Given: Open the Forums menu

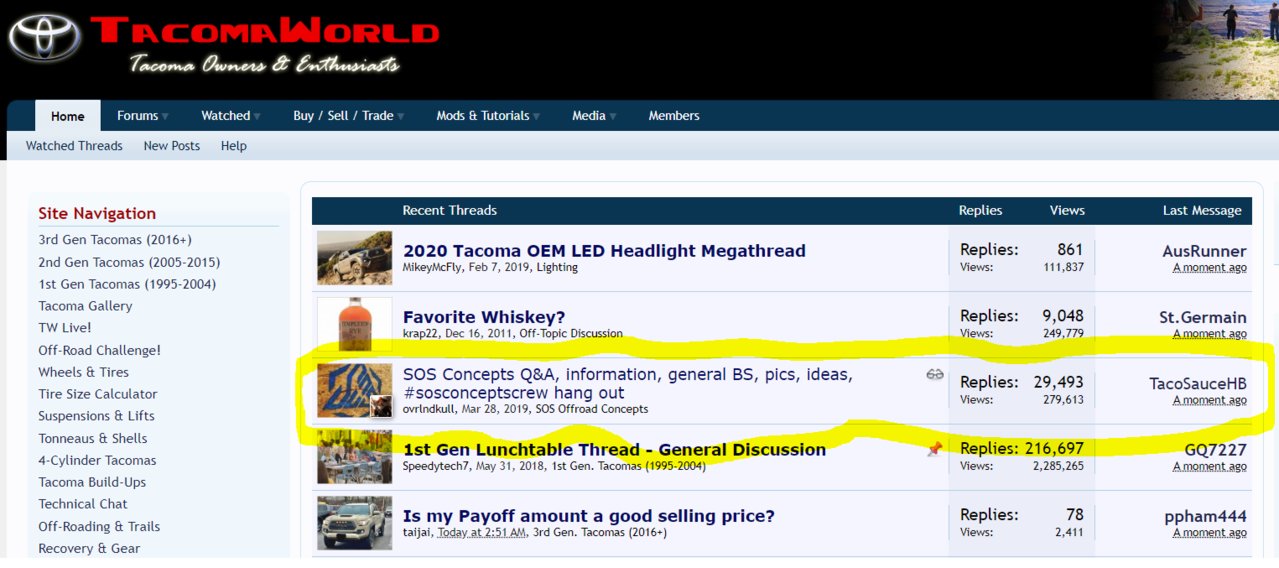Looking at the screenshot, I should 137,116.
